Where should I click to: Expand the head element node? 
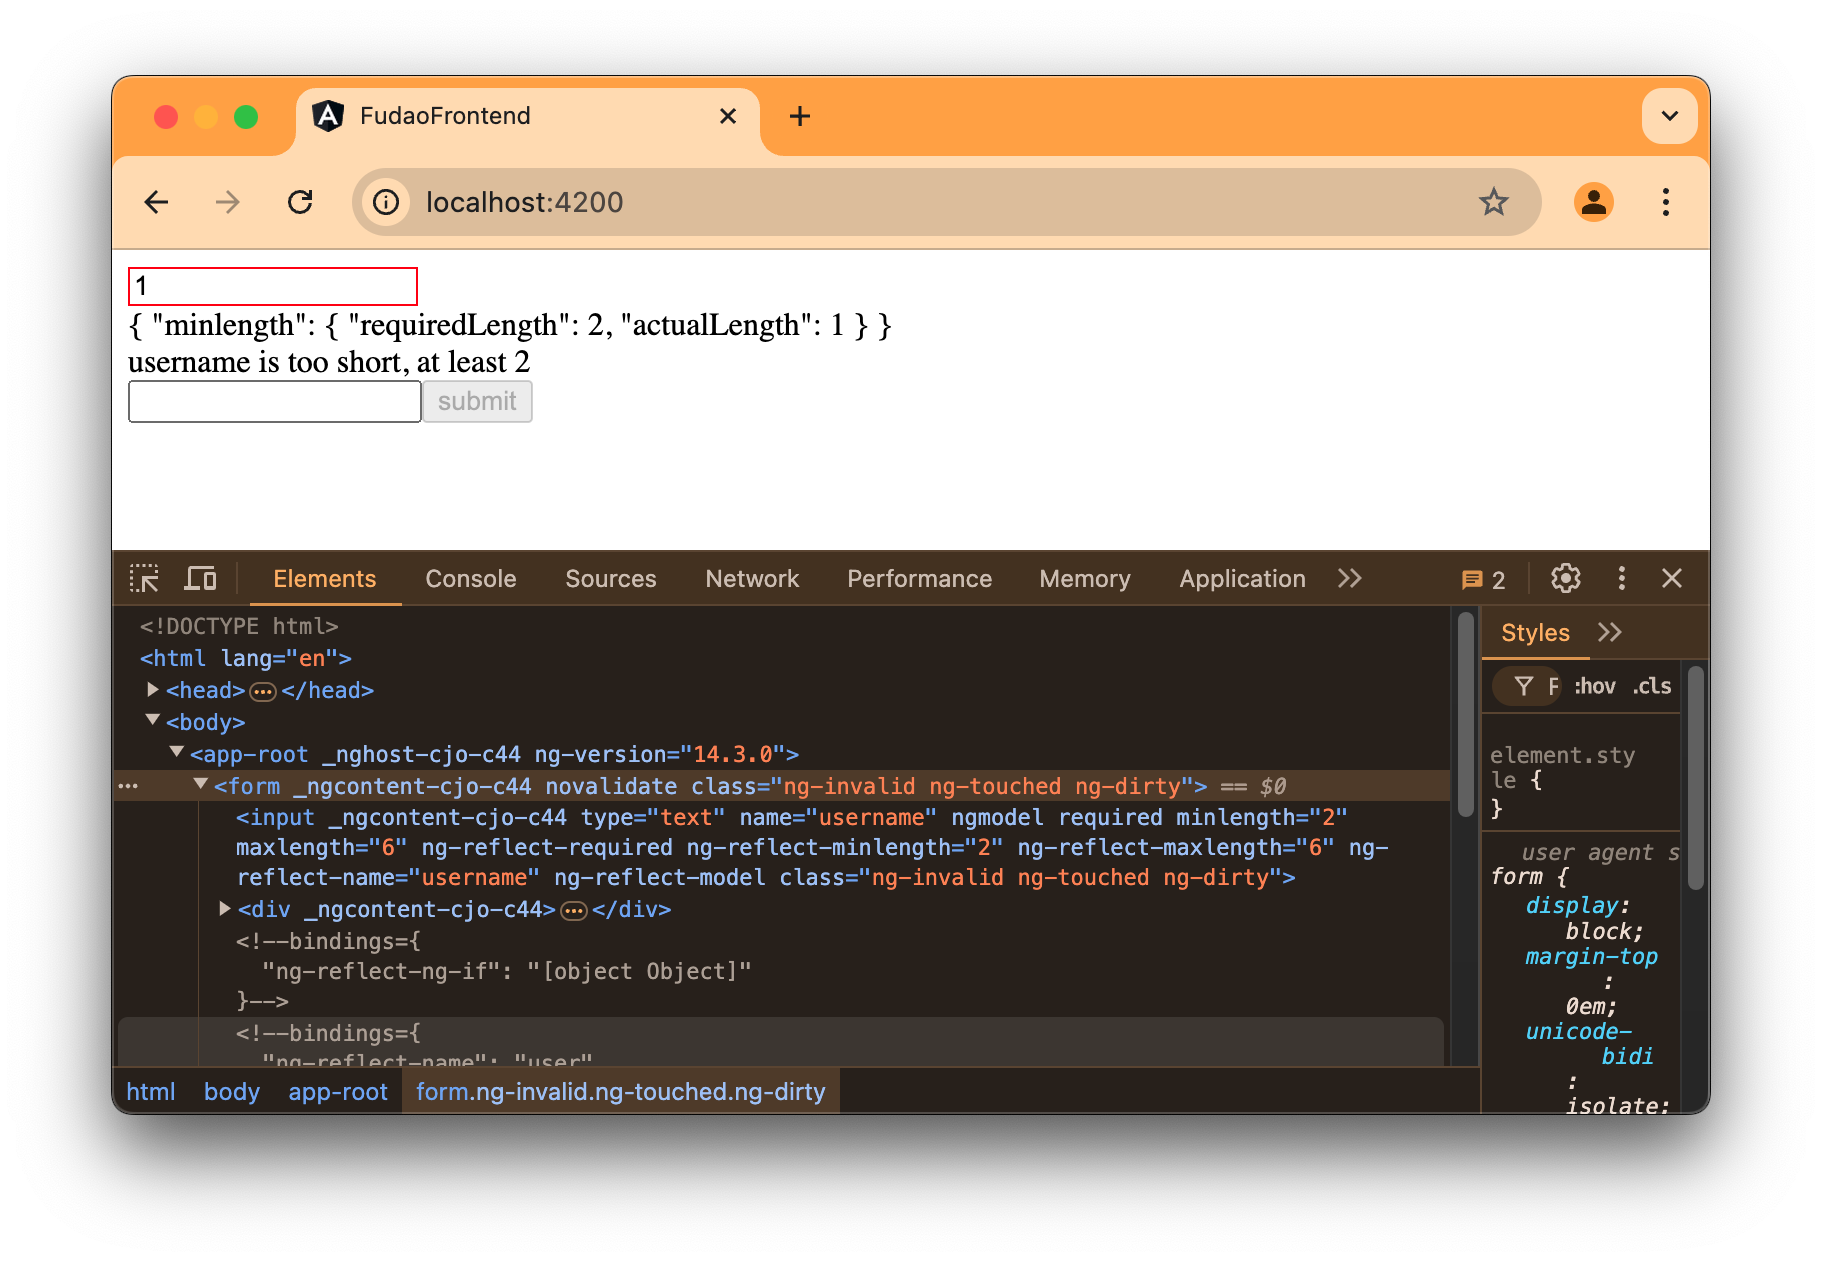pyautogui.click(x=152, y=689)
